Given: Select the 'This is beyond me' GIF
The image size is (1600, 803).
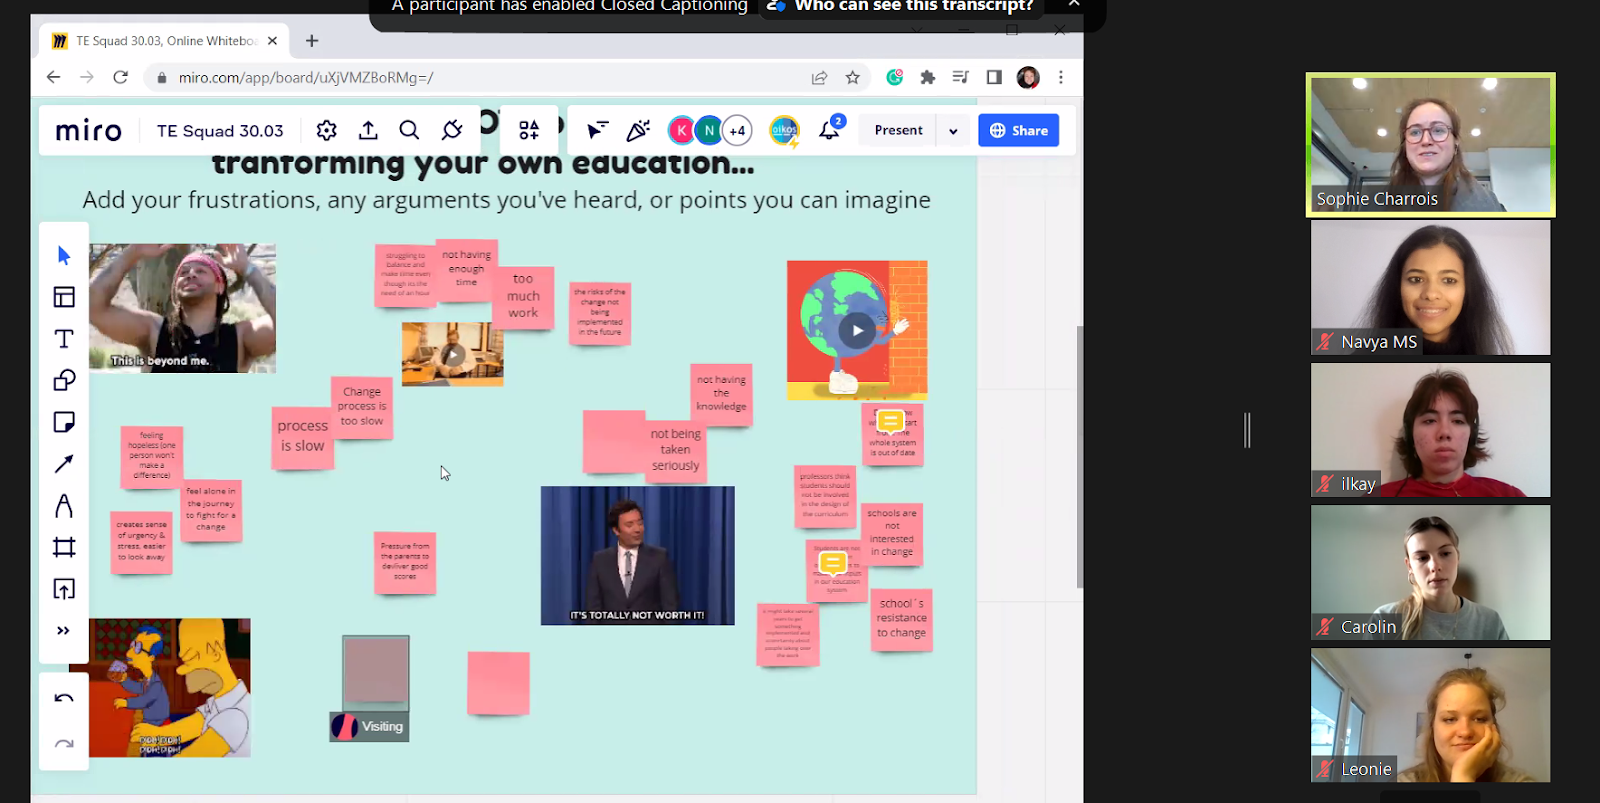Looking at the screenshot, I should pyautogui.click(x=182, y=308).
